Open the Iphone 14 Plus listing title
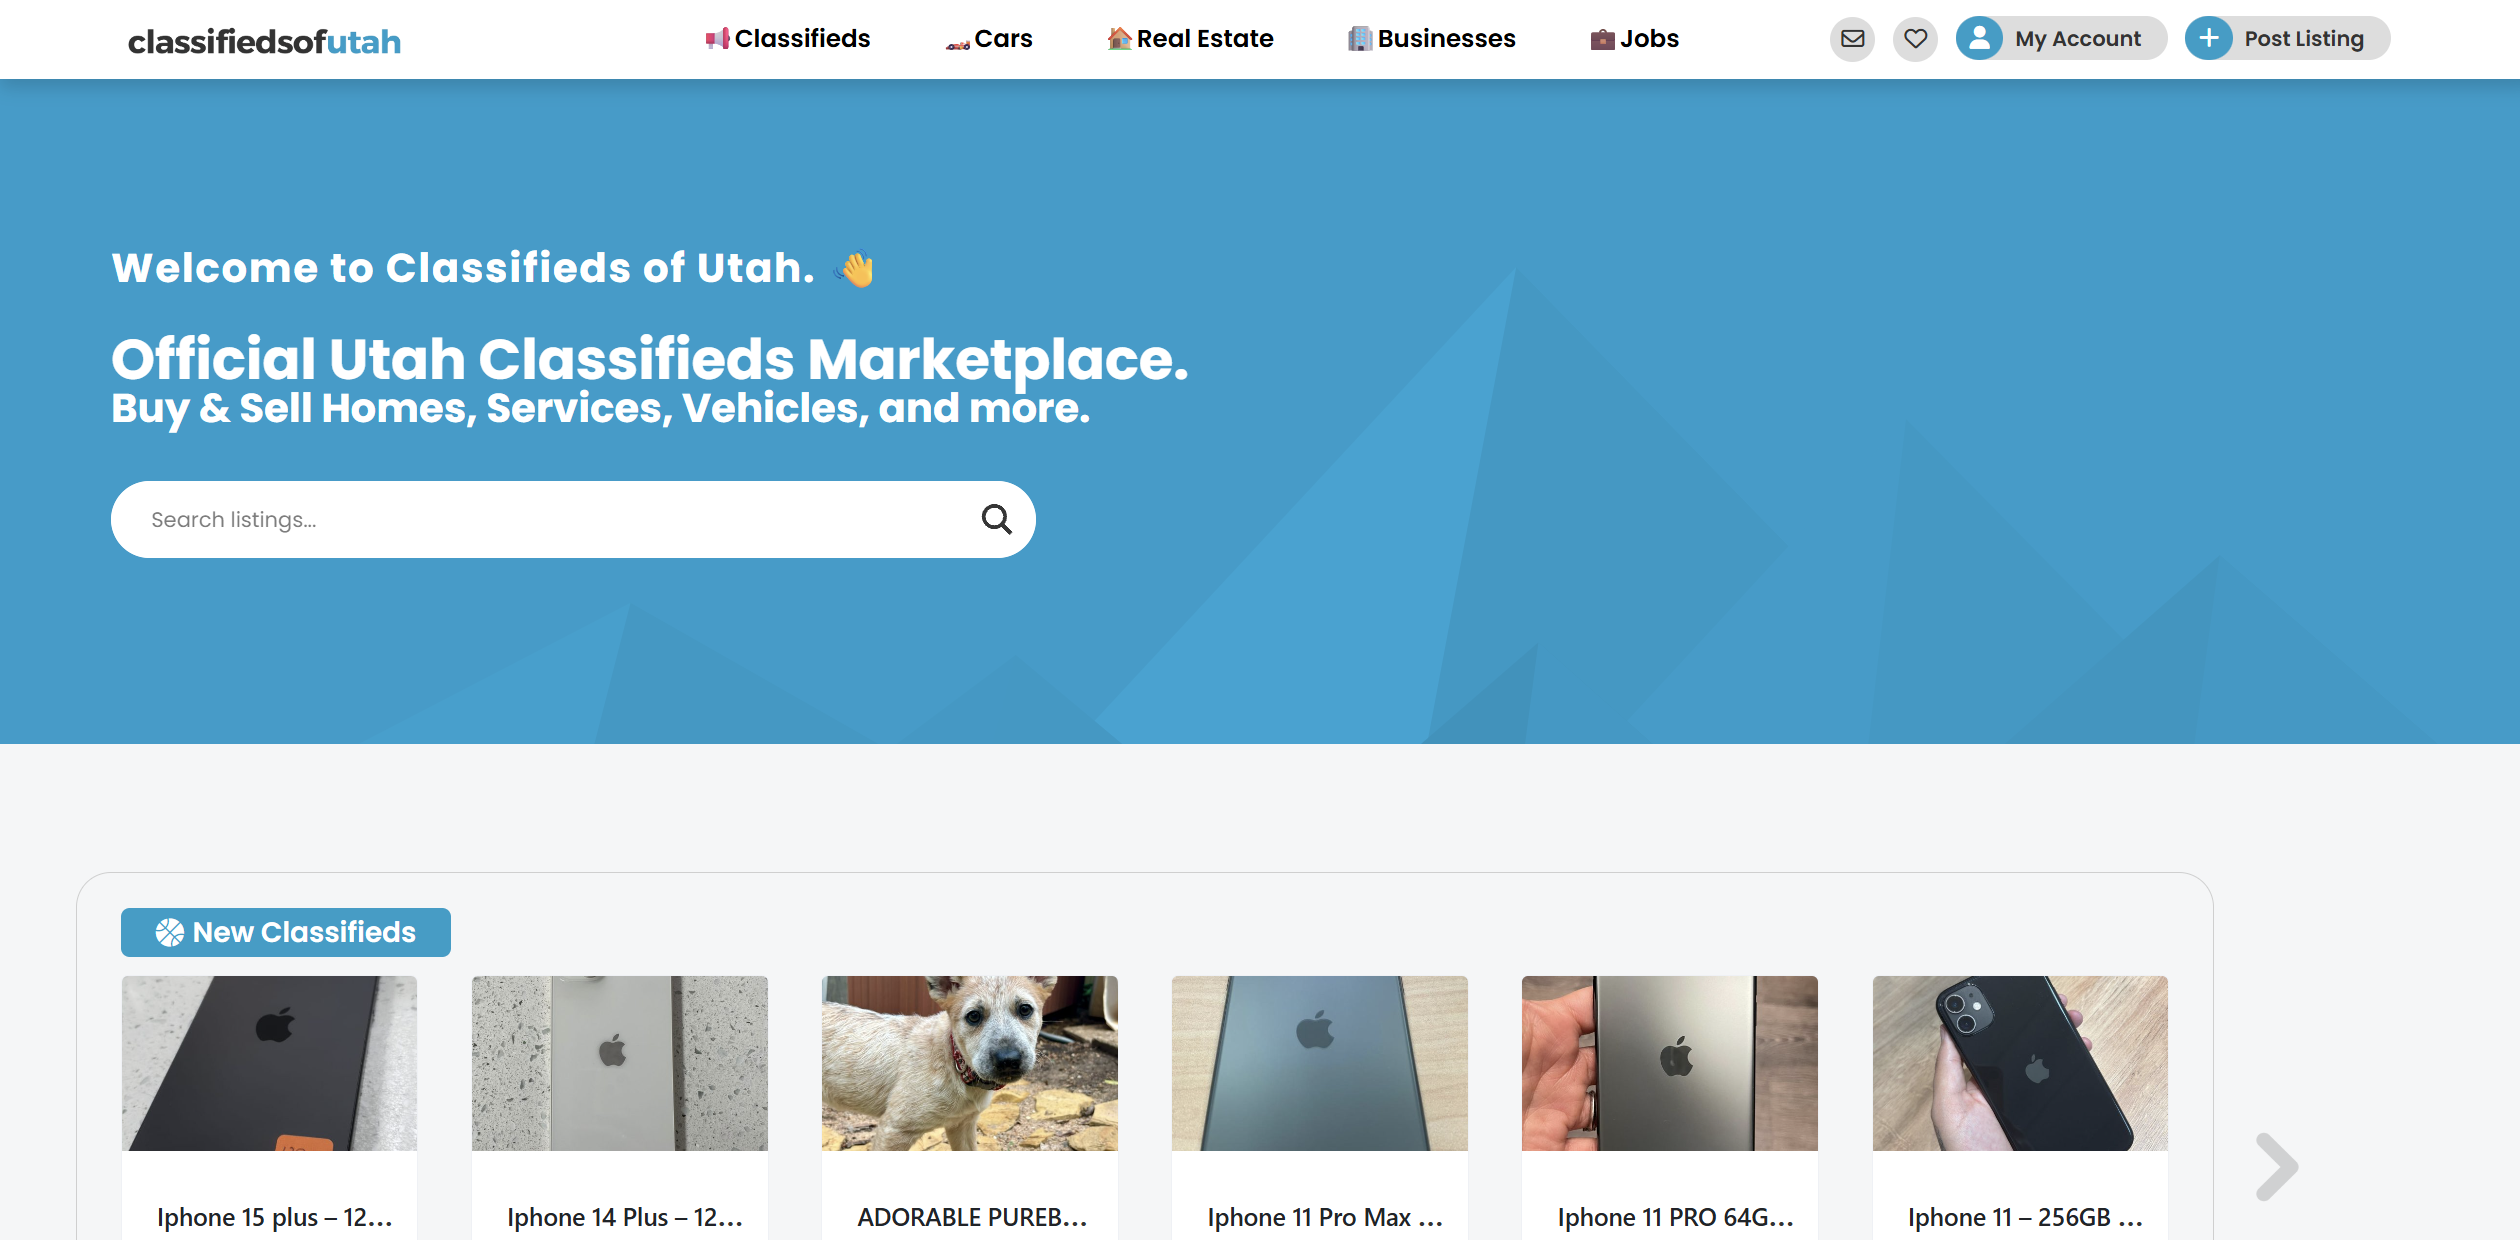The image size is (2520, 1240). tap(625, 1217)
